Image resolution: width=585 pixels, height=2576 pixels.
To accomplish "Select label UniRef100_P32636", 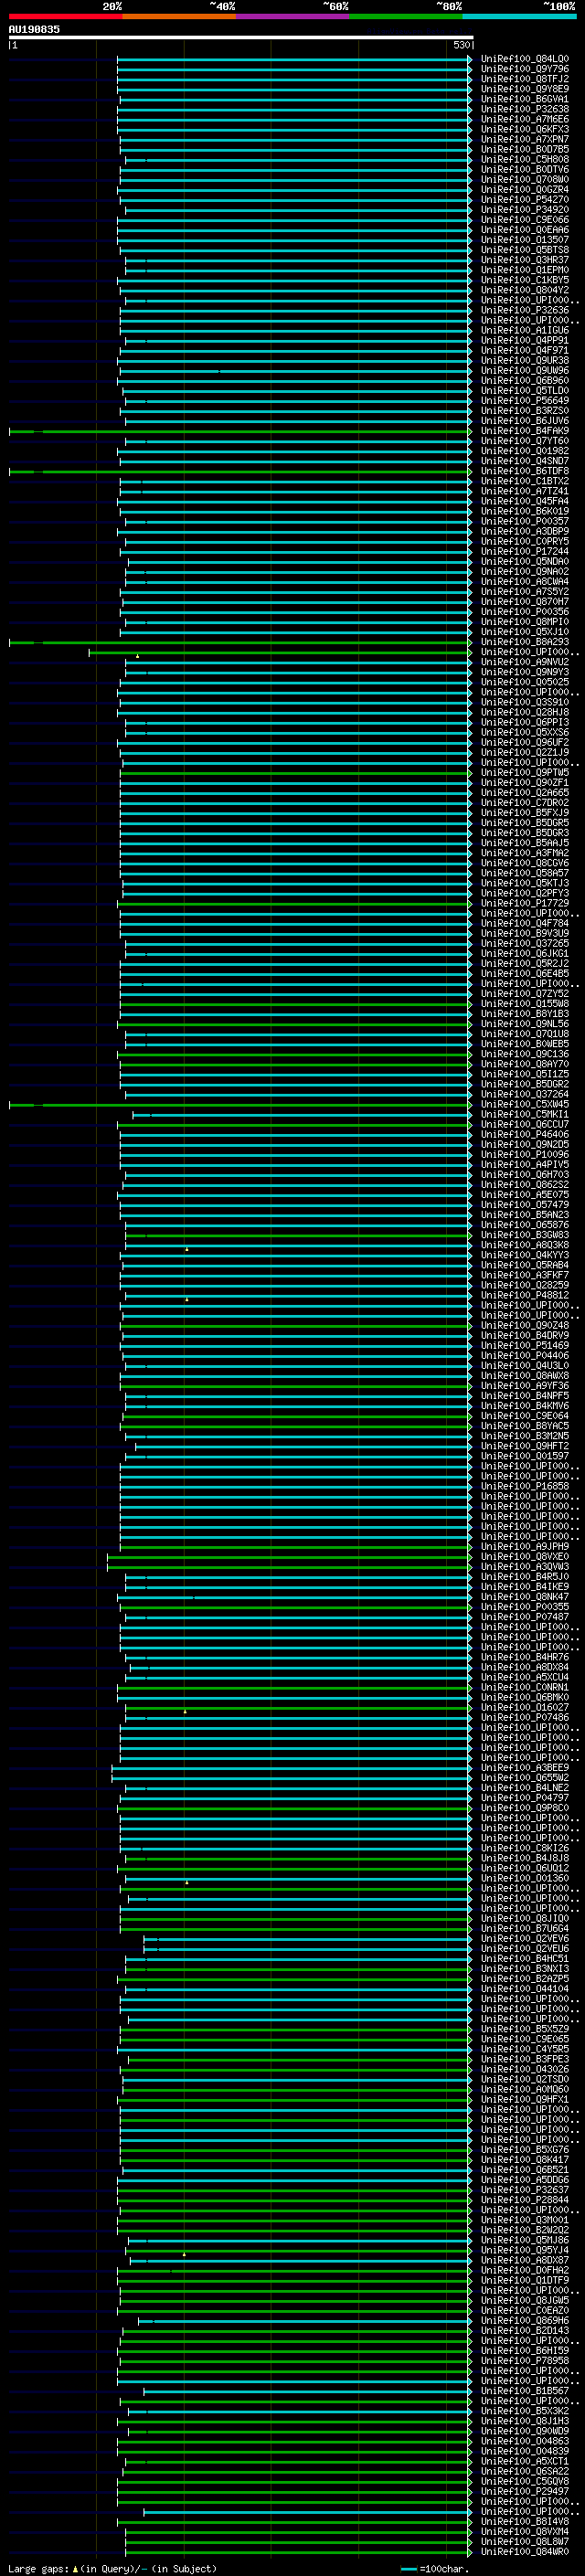I will [x=525, y=310].
